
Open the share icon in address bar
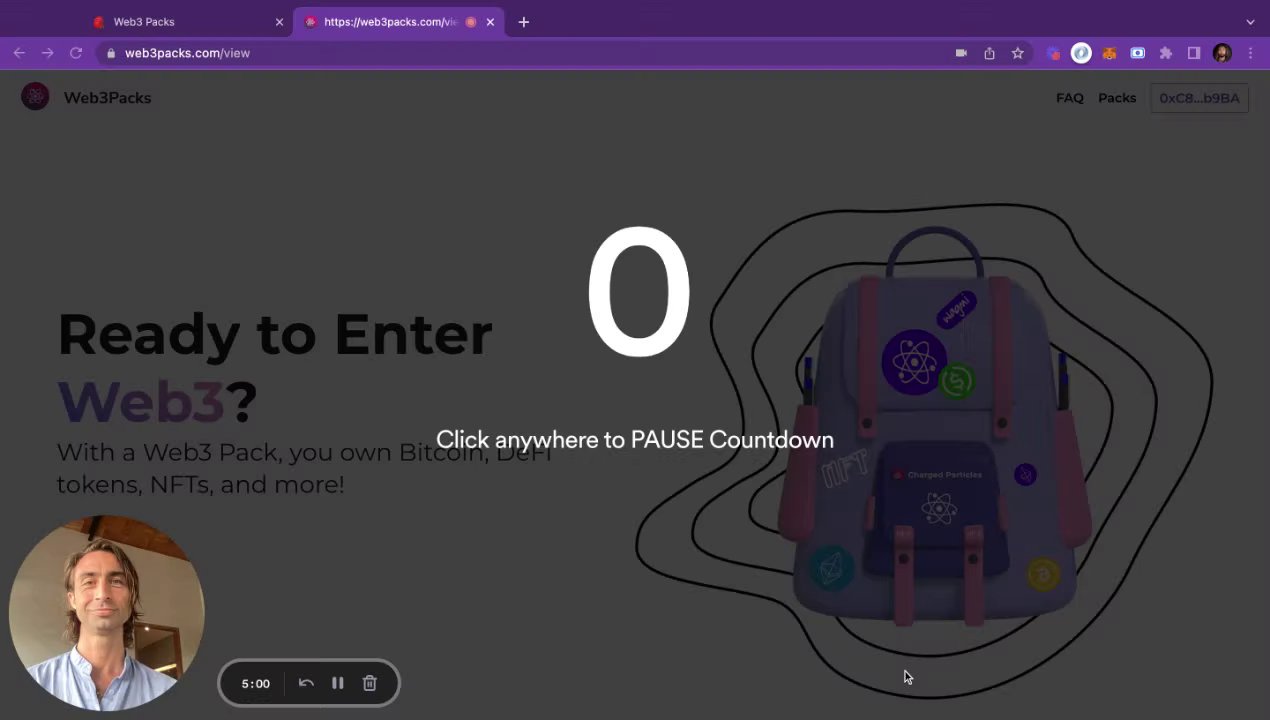pyautogui.click(x=989, y=53)
